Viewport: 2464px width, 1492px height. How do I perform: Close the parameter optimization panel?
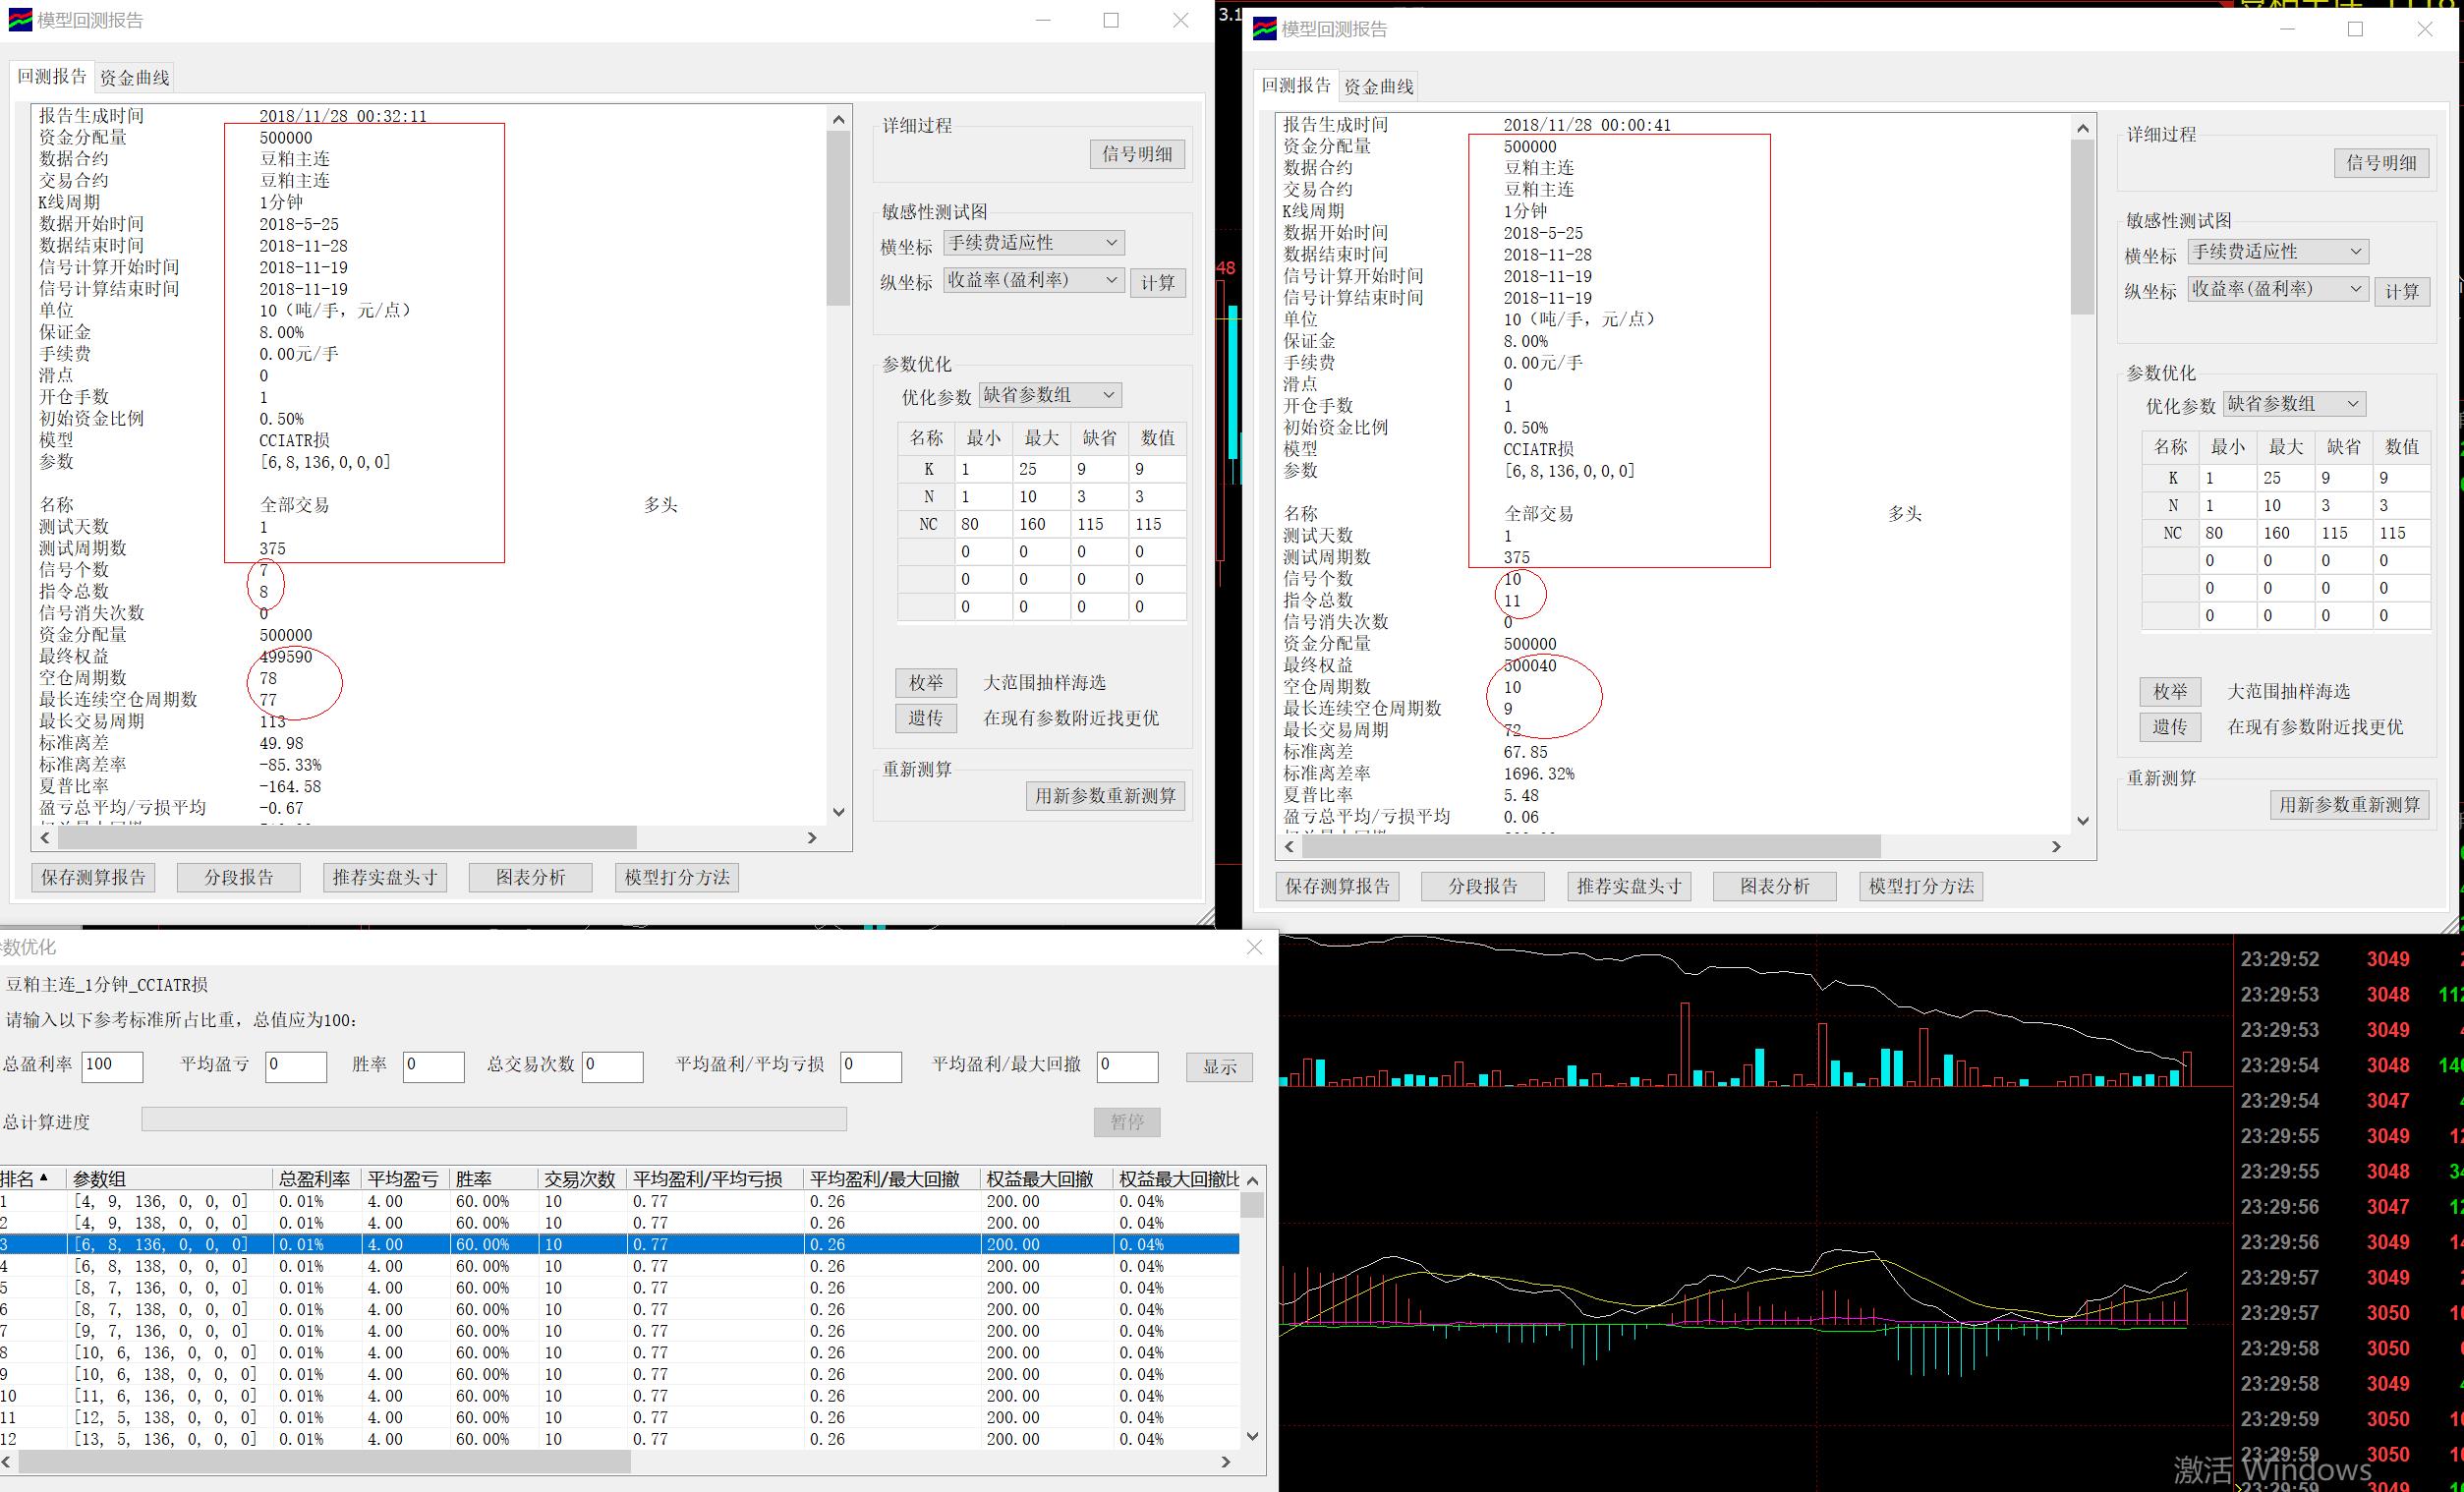(1254, 947)
